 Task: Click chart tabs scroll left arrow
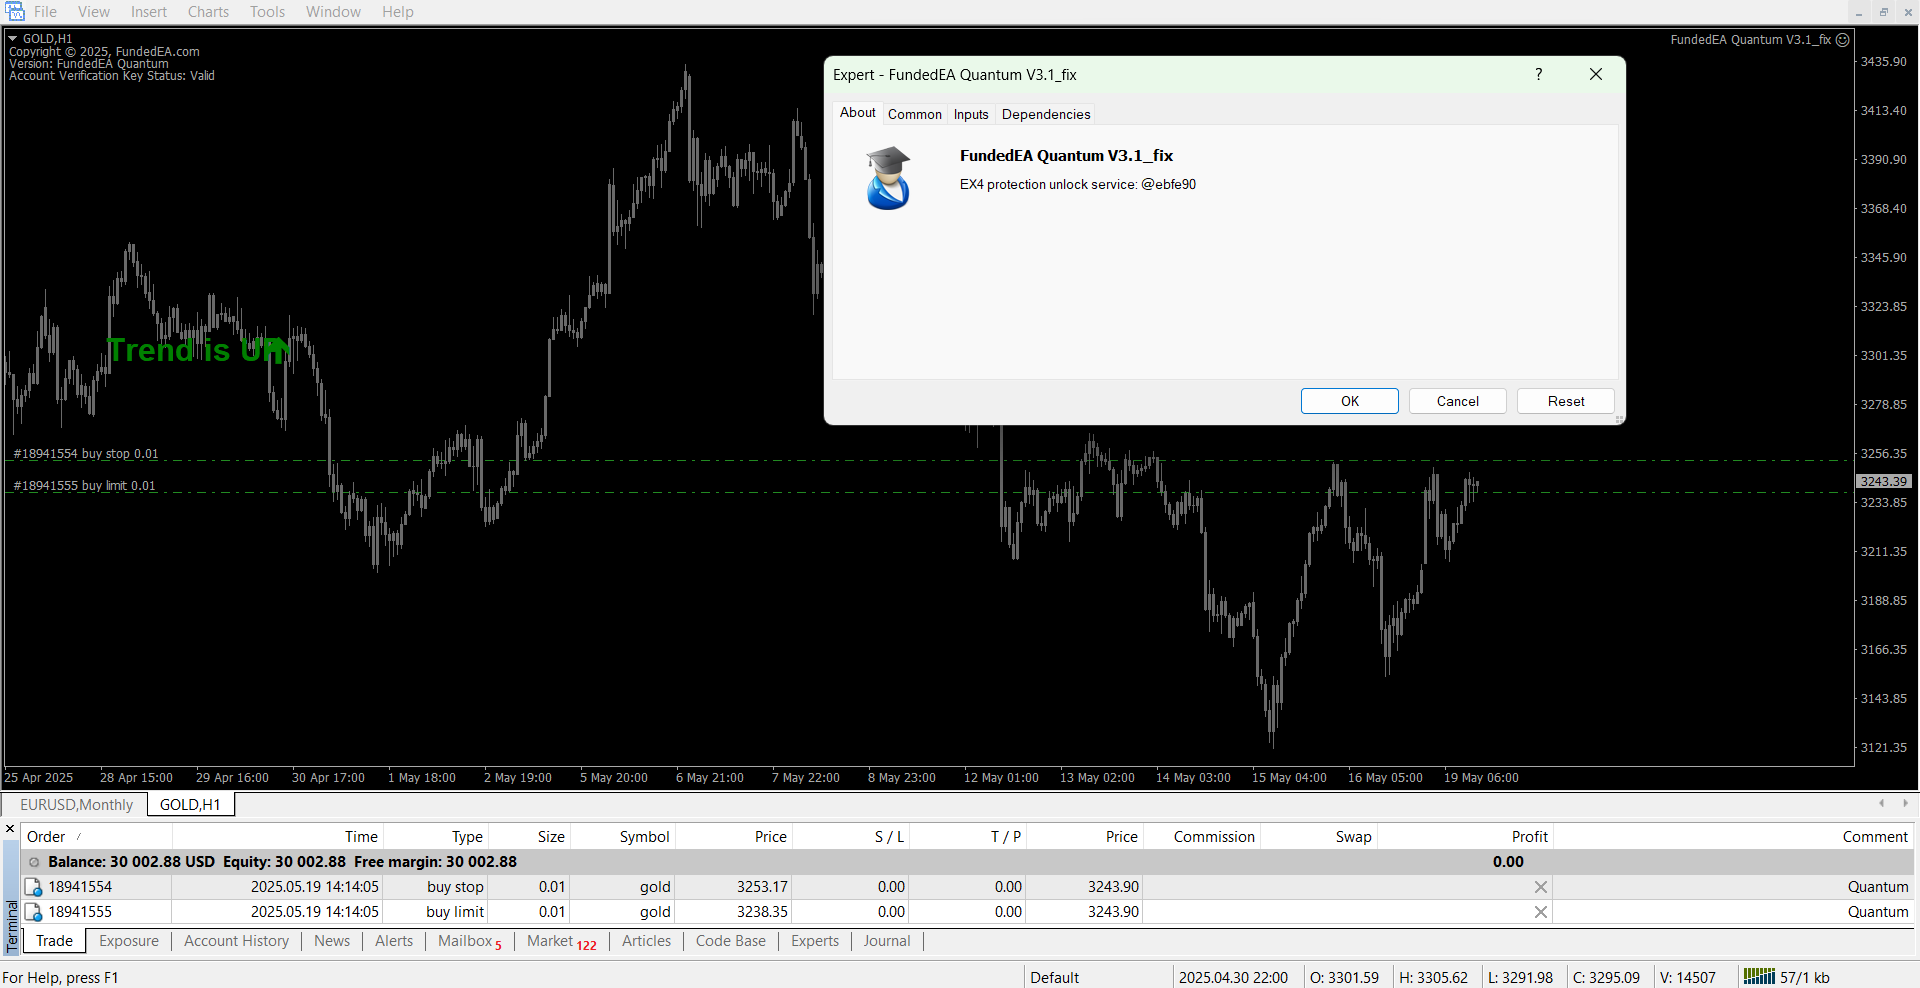(x=1881, y=803)
